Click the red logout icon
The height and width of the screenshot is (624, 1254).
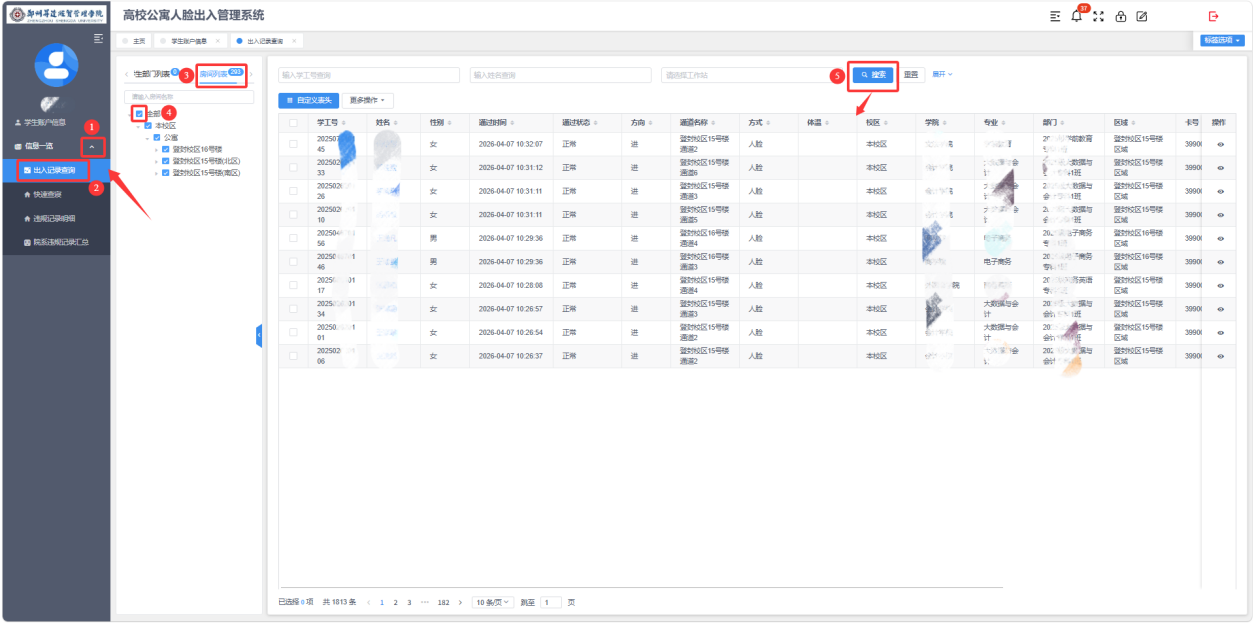coord(1214,16)
